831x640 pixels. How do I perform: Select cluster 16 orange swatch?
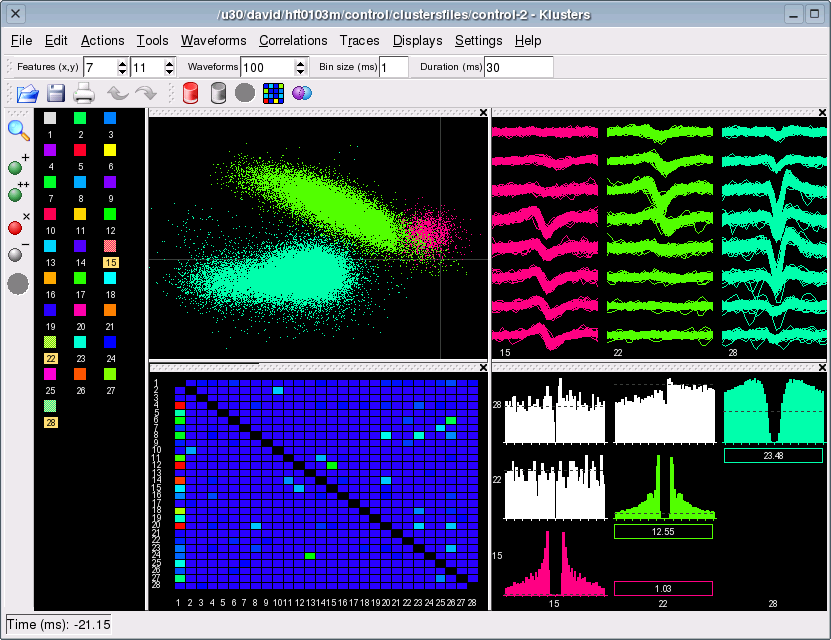click(x=50, y=278)
